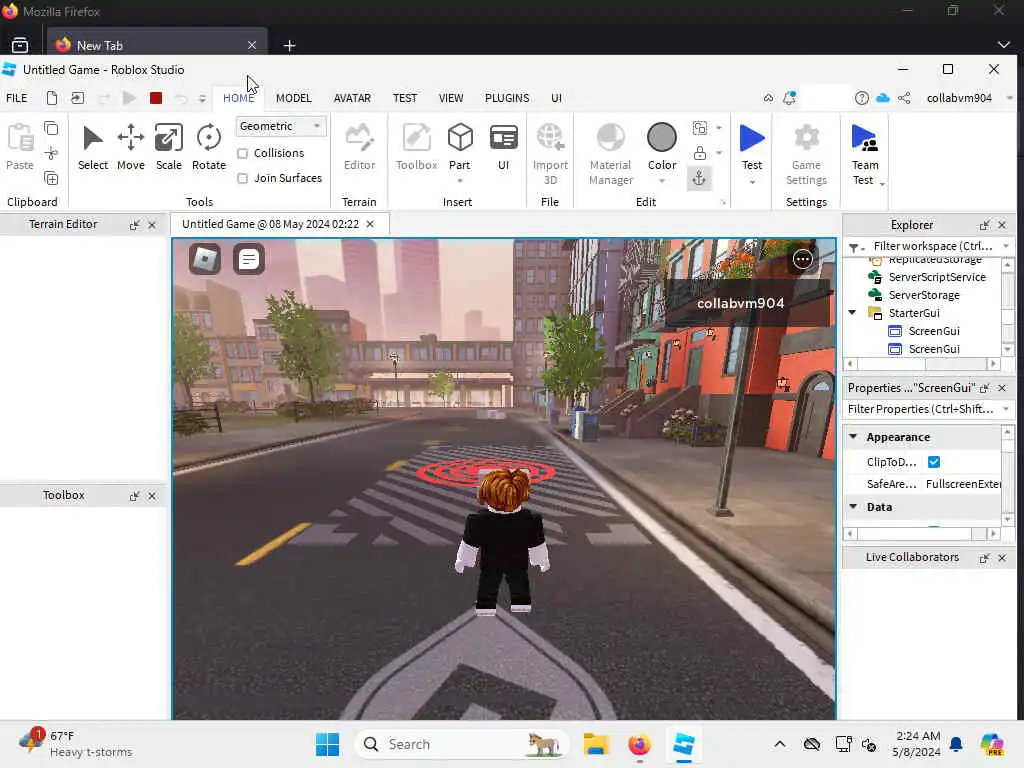Click the Filter Properties input field
The height and width of the screenshot is (768, 1024).
(921, 409)
